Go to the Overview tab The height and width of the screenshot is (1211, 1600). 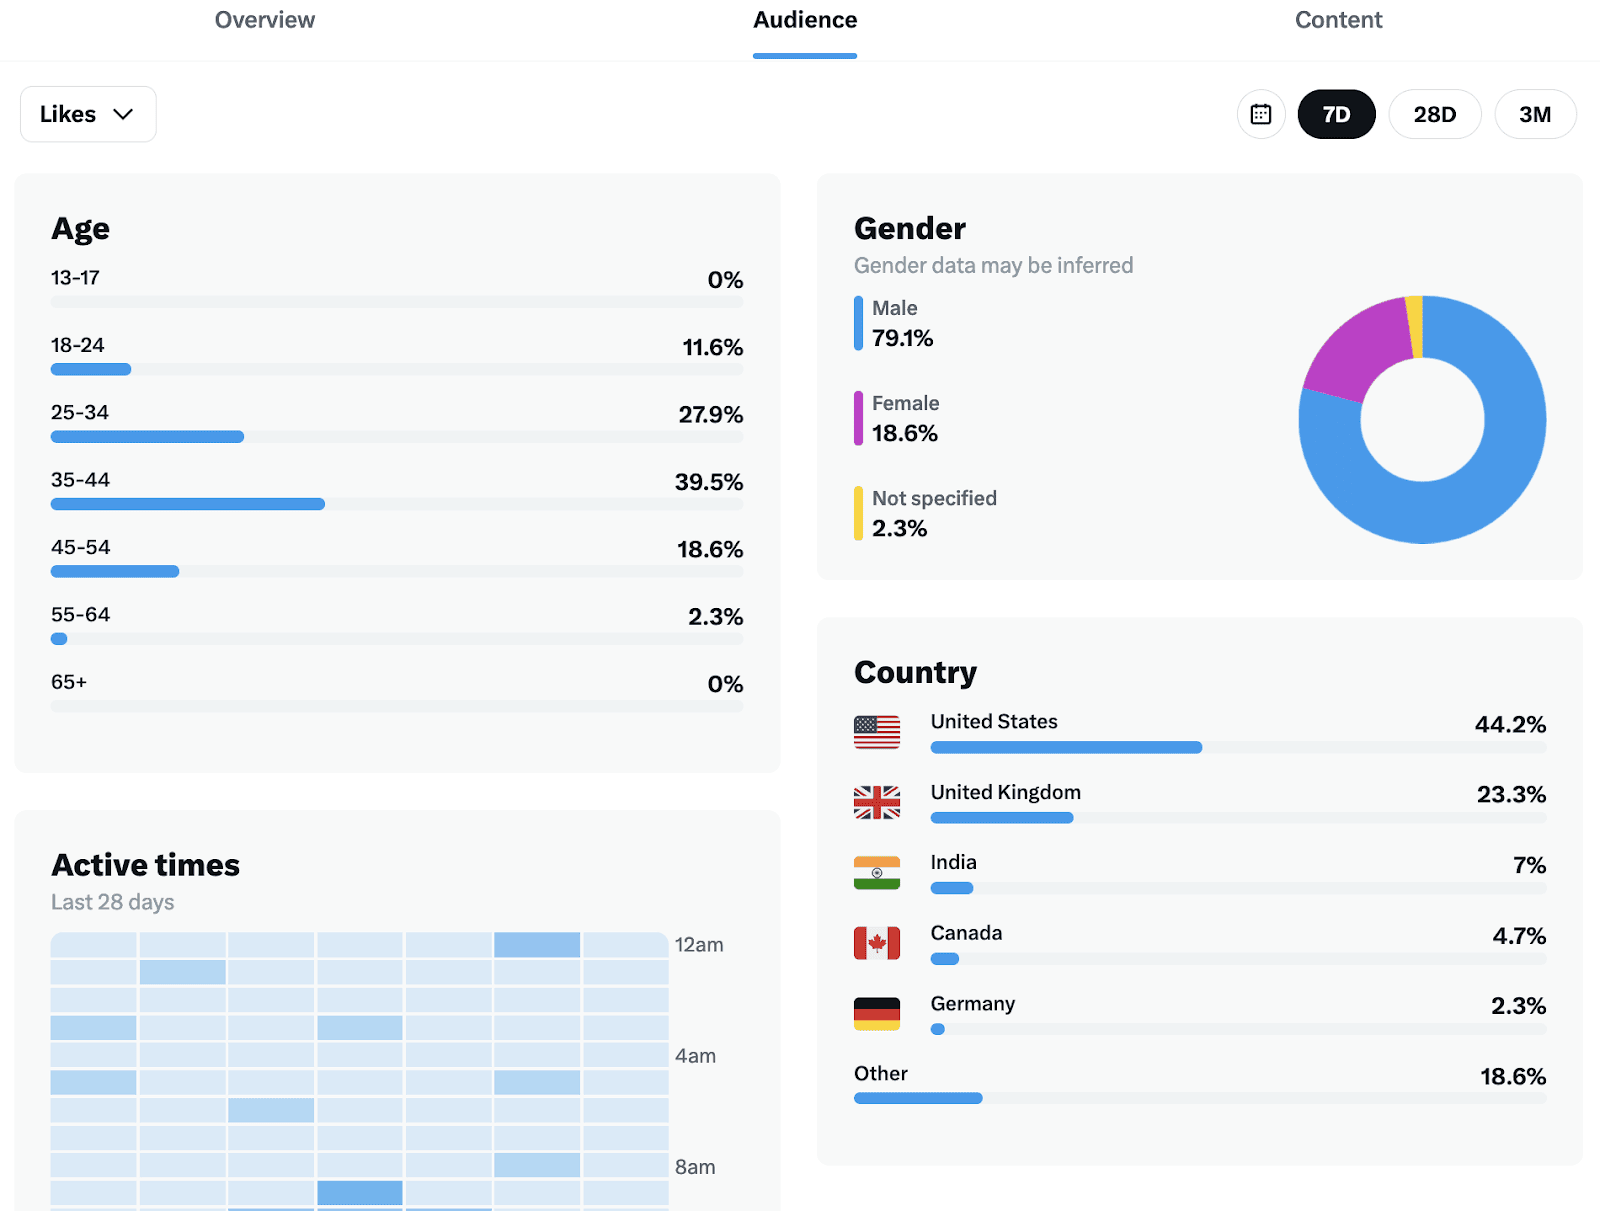265,20
